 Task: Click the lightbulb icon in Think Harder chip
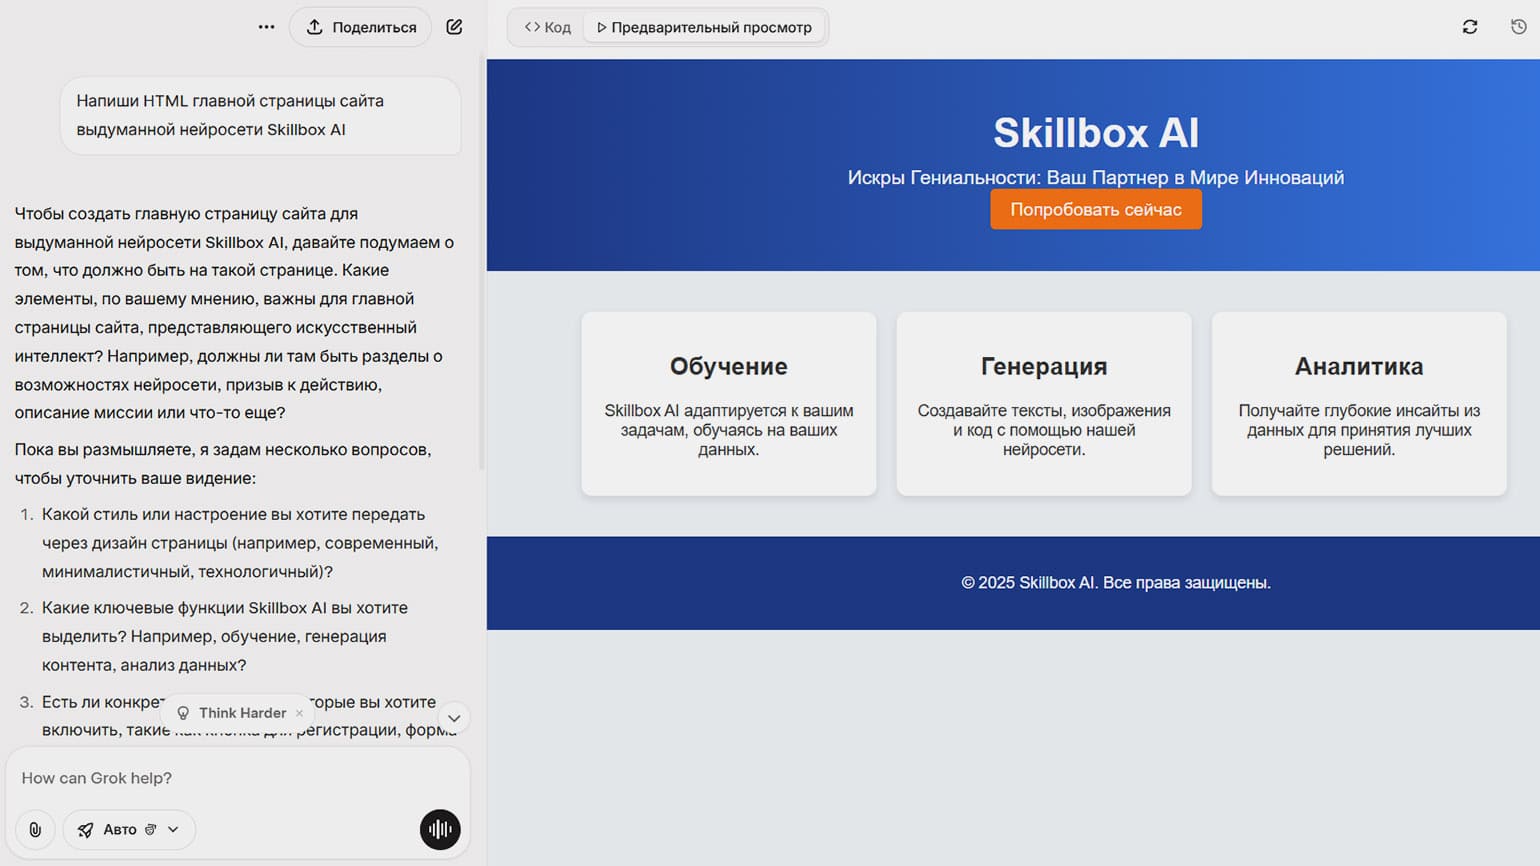click(x=183, y=713)
